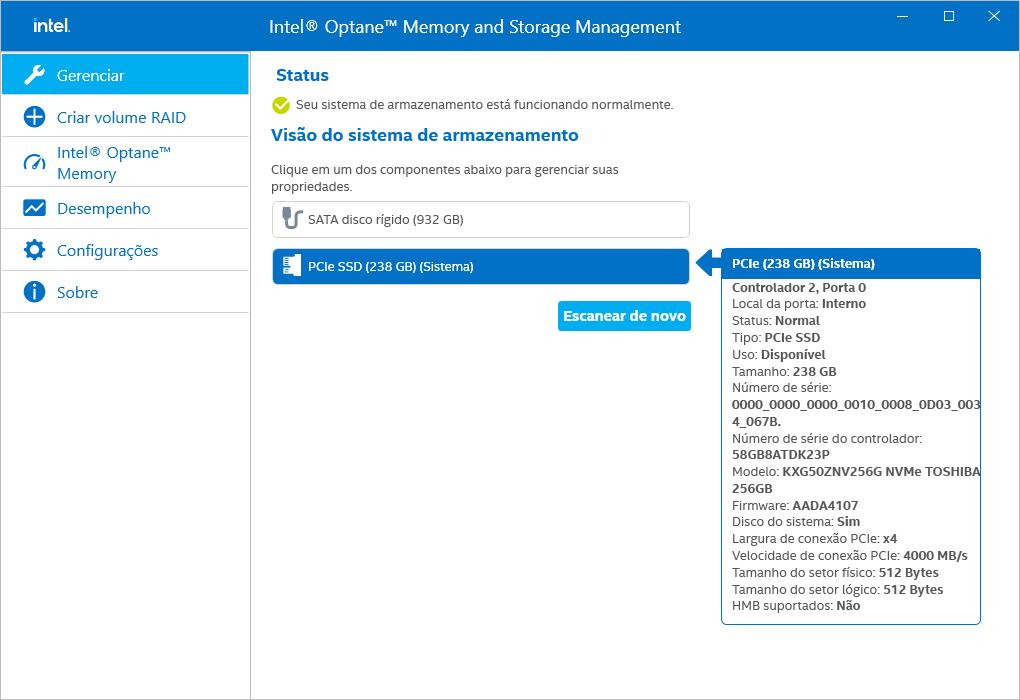Minimize the Intel Optane window
This screenshot has height=700, width=1020.
[x=902, y=16]
